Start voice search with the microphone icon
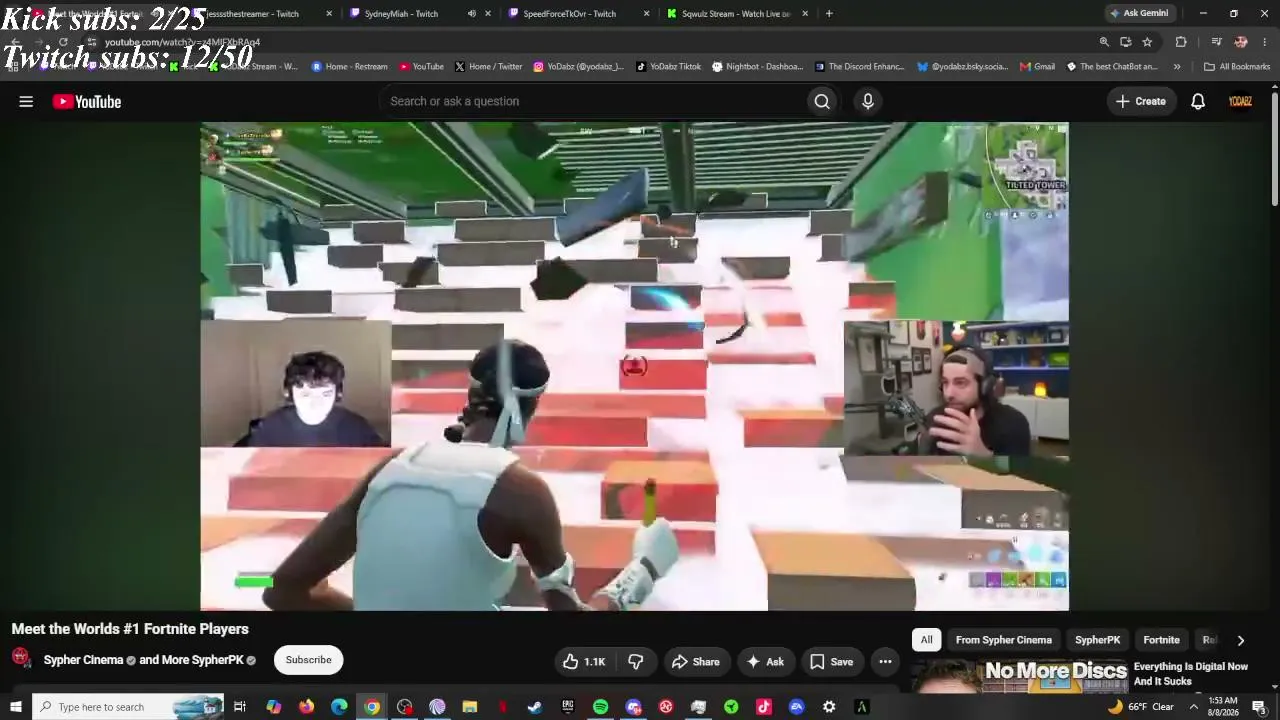1280x720 pixels. pyautogui.click(x=868, y=101)
